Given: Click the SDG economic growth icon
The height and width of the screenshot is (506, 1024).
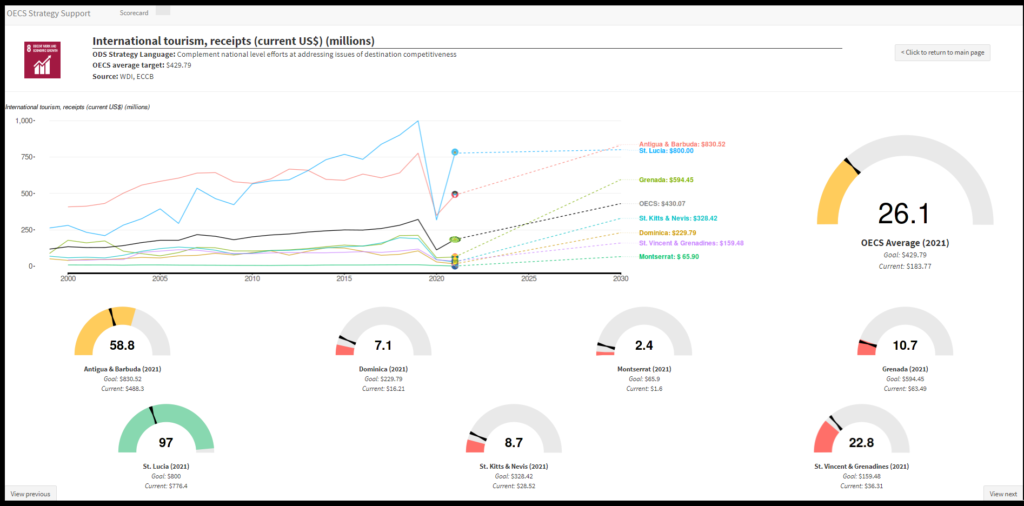Looking at the screenshot, I should pyautogui.click(x=43, y=60).
